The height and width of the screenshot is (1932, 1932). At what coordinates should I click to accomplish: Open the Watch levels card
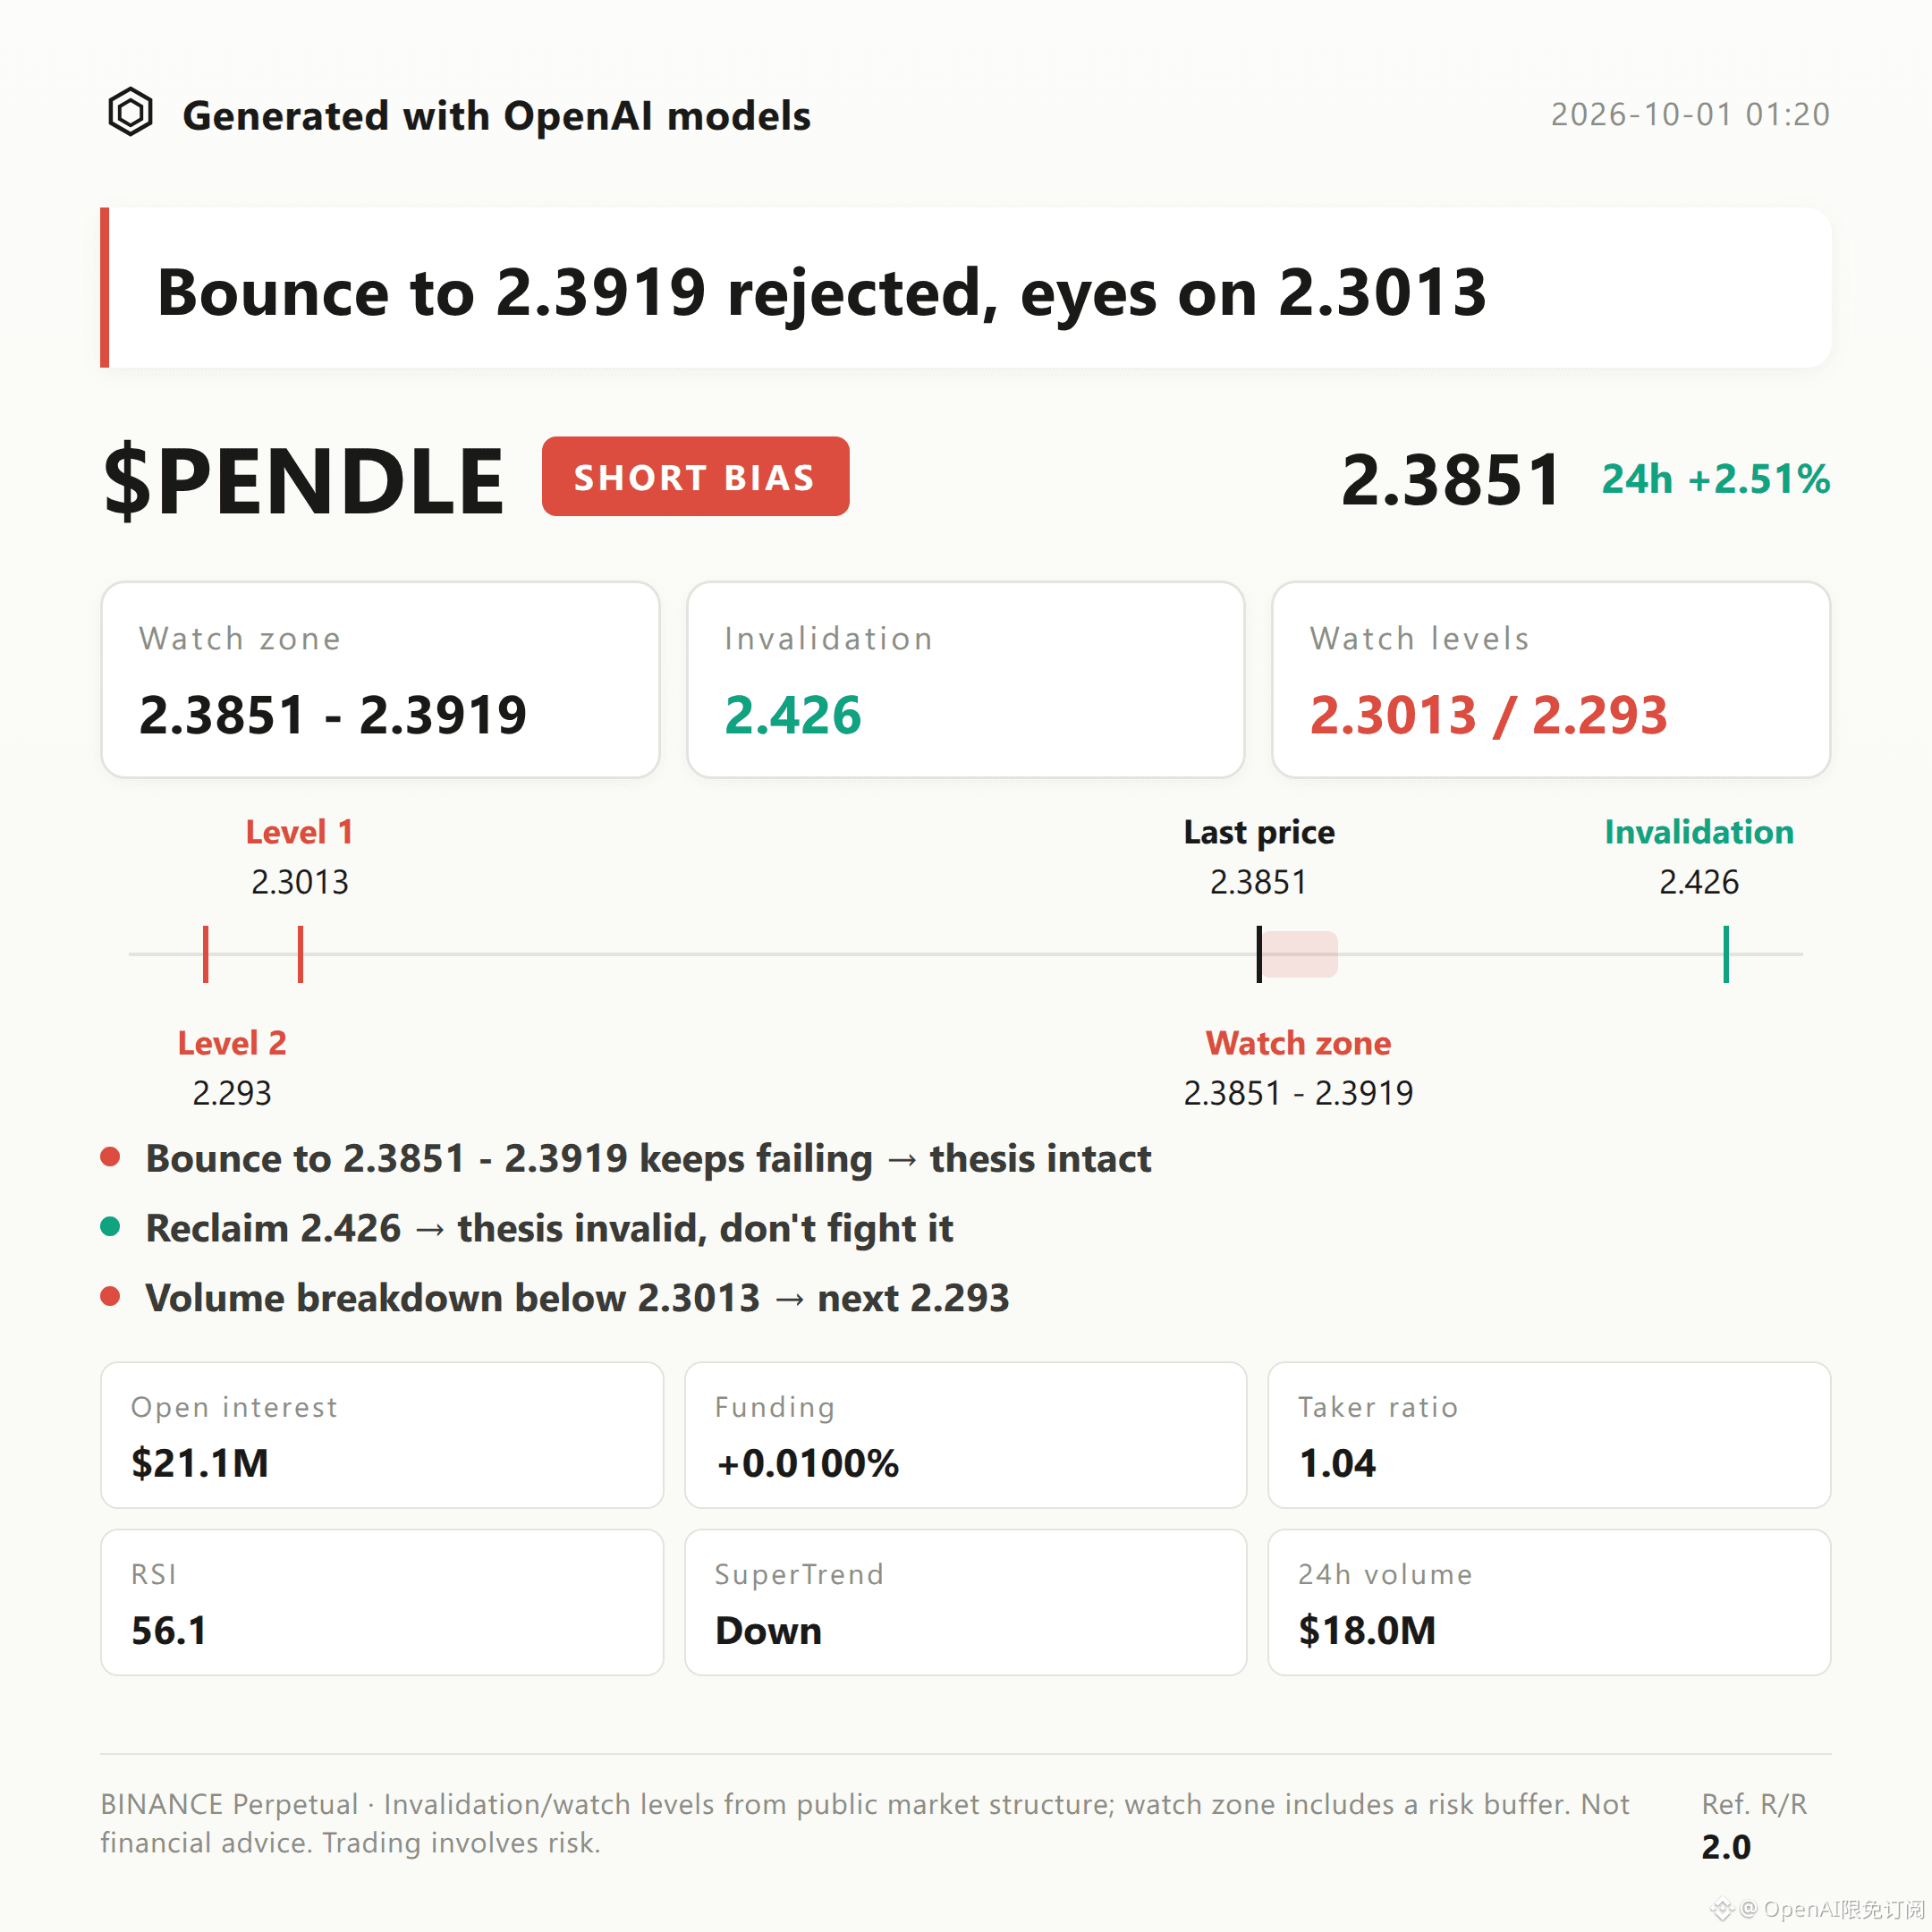point(1551,680)
